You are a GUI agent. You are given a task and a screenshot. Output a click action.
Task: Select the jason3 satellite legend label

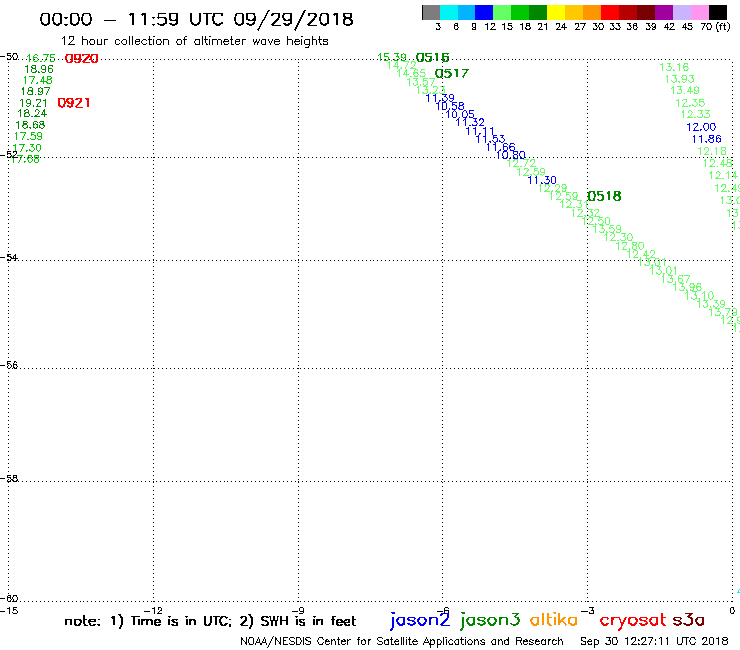coord(490,620)
